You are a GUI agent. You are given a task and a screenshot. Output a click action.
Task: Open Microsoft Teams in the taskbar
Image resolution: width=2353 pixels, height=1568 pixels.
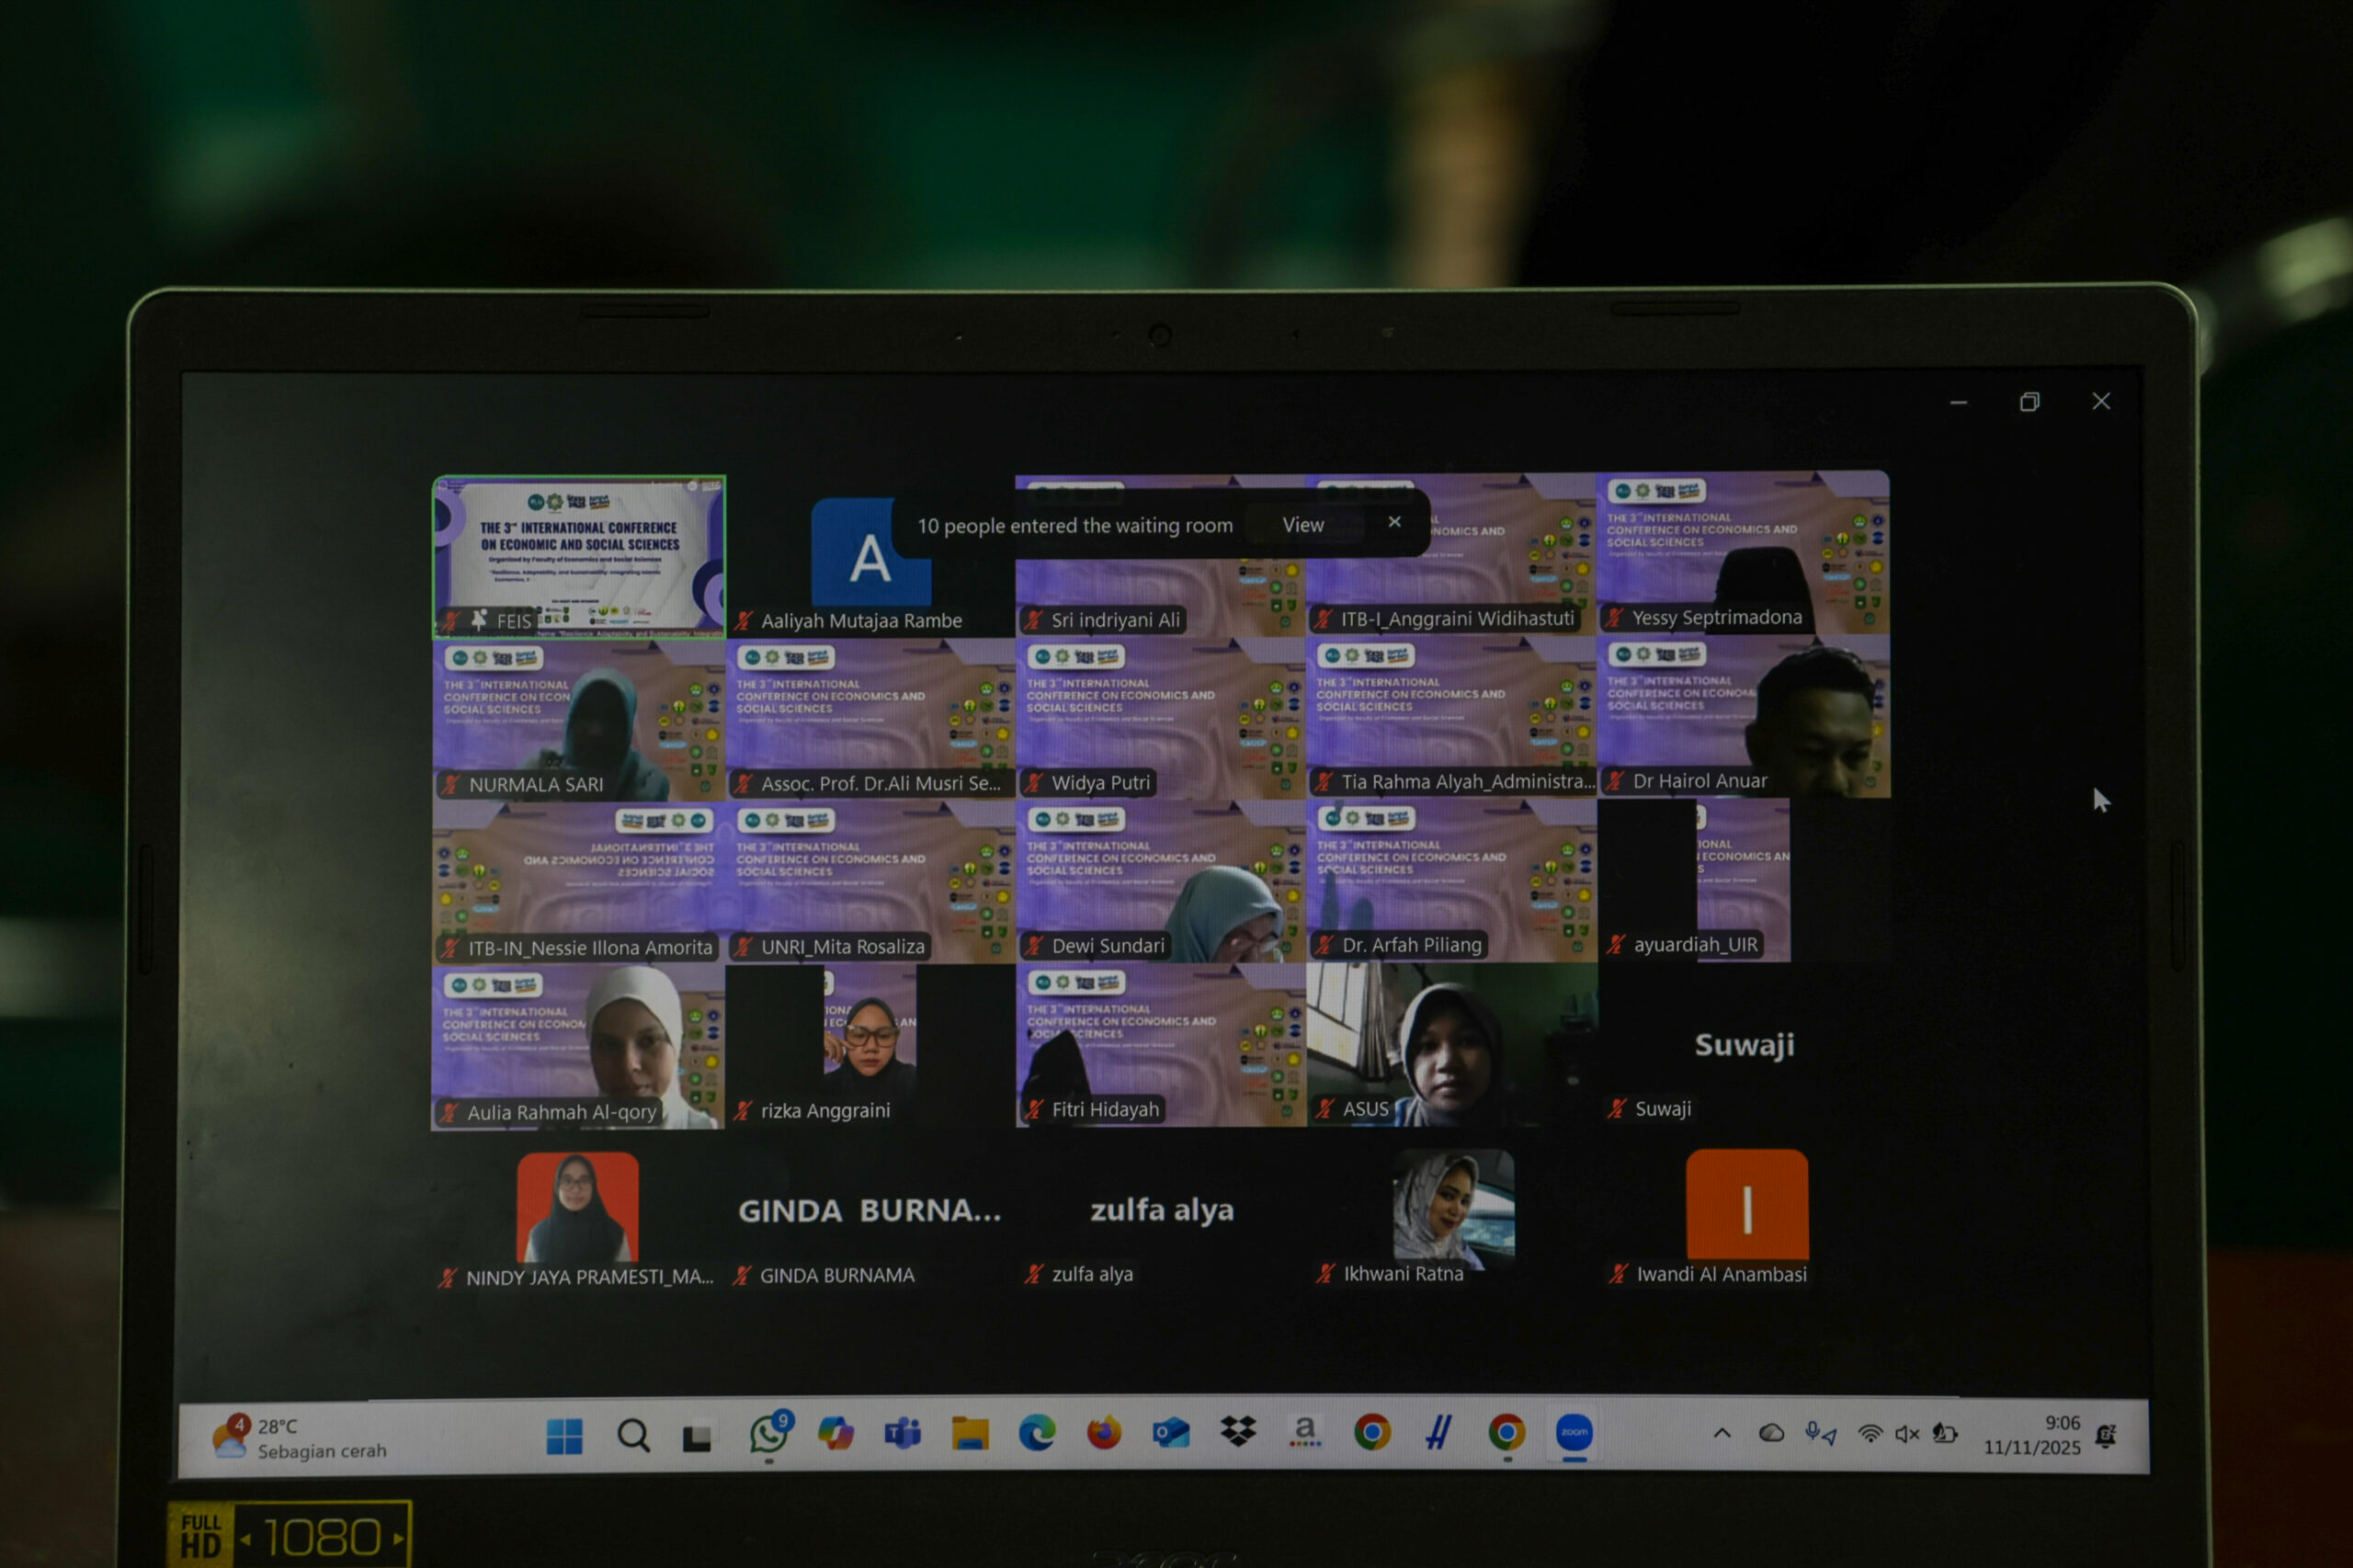coord(902,1434)
